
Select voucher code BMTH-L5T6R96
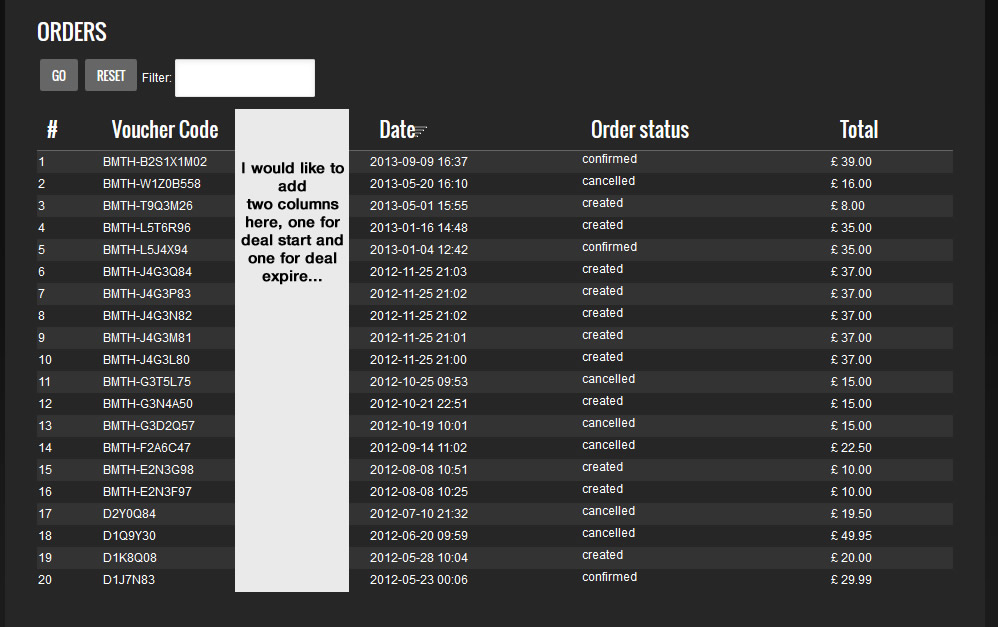coord(146,228)
